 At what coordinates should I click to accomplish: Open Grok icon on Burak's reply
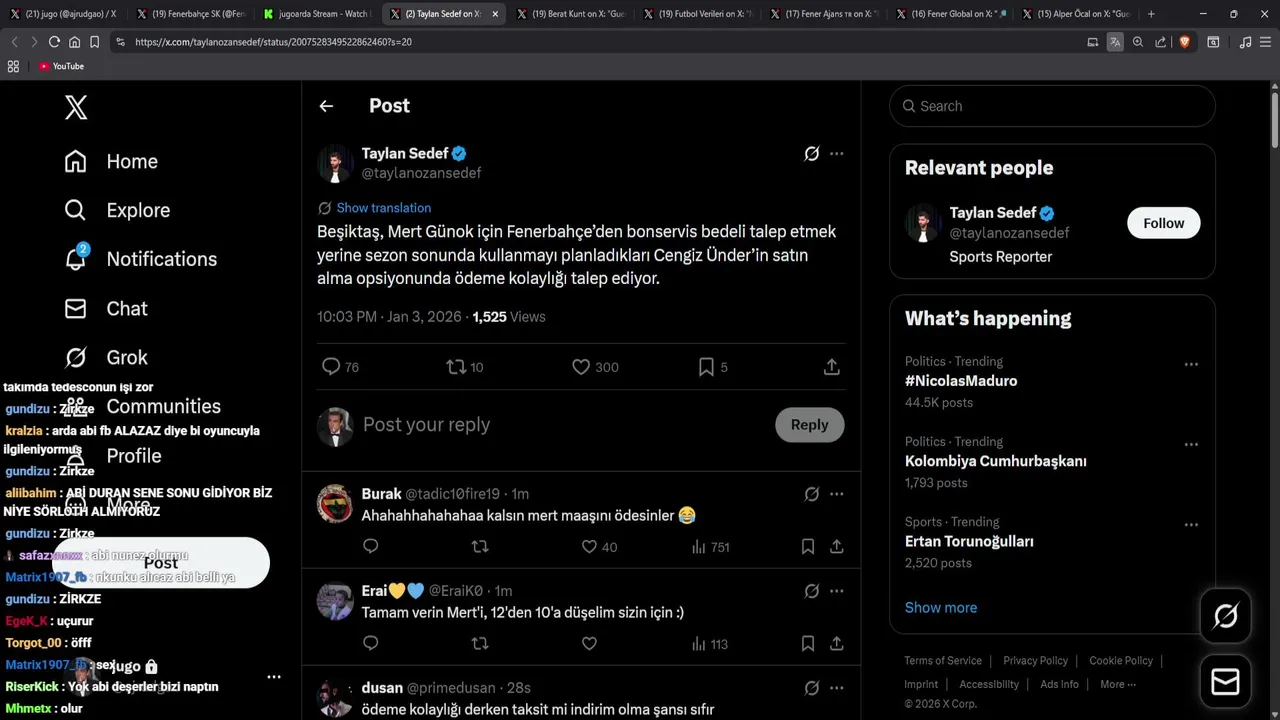click(x=812, y=494)
